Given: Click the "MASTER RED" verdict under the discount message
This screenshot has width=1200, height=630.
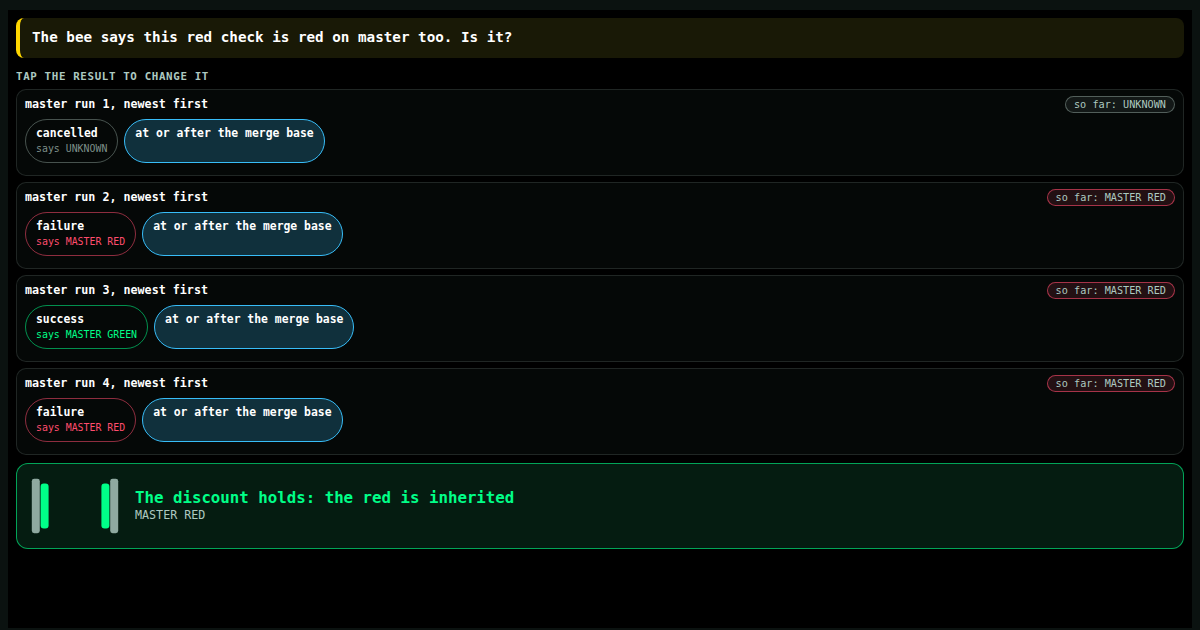Looking at the screenshot, I should pyautogui.click(x=170, y=515).
